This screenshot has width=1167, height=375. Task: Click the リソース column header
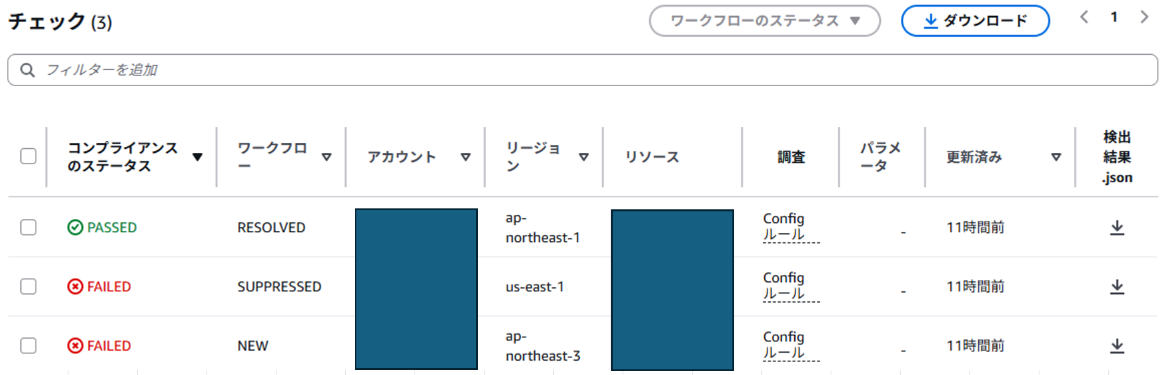653,157
